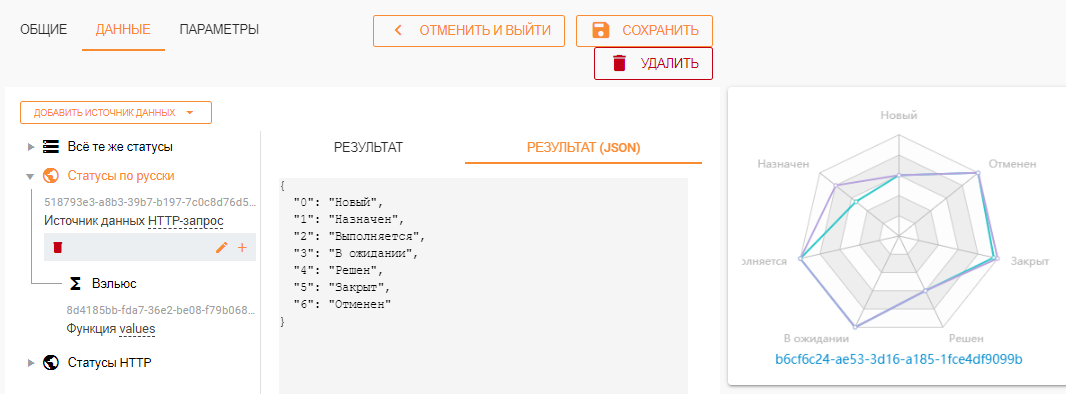Click the Отменен axis label on radar chart

[x=1012, y=164]
